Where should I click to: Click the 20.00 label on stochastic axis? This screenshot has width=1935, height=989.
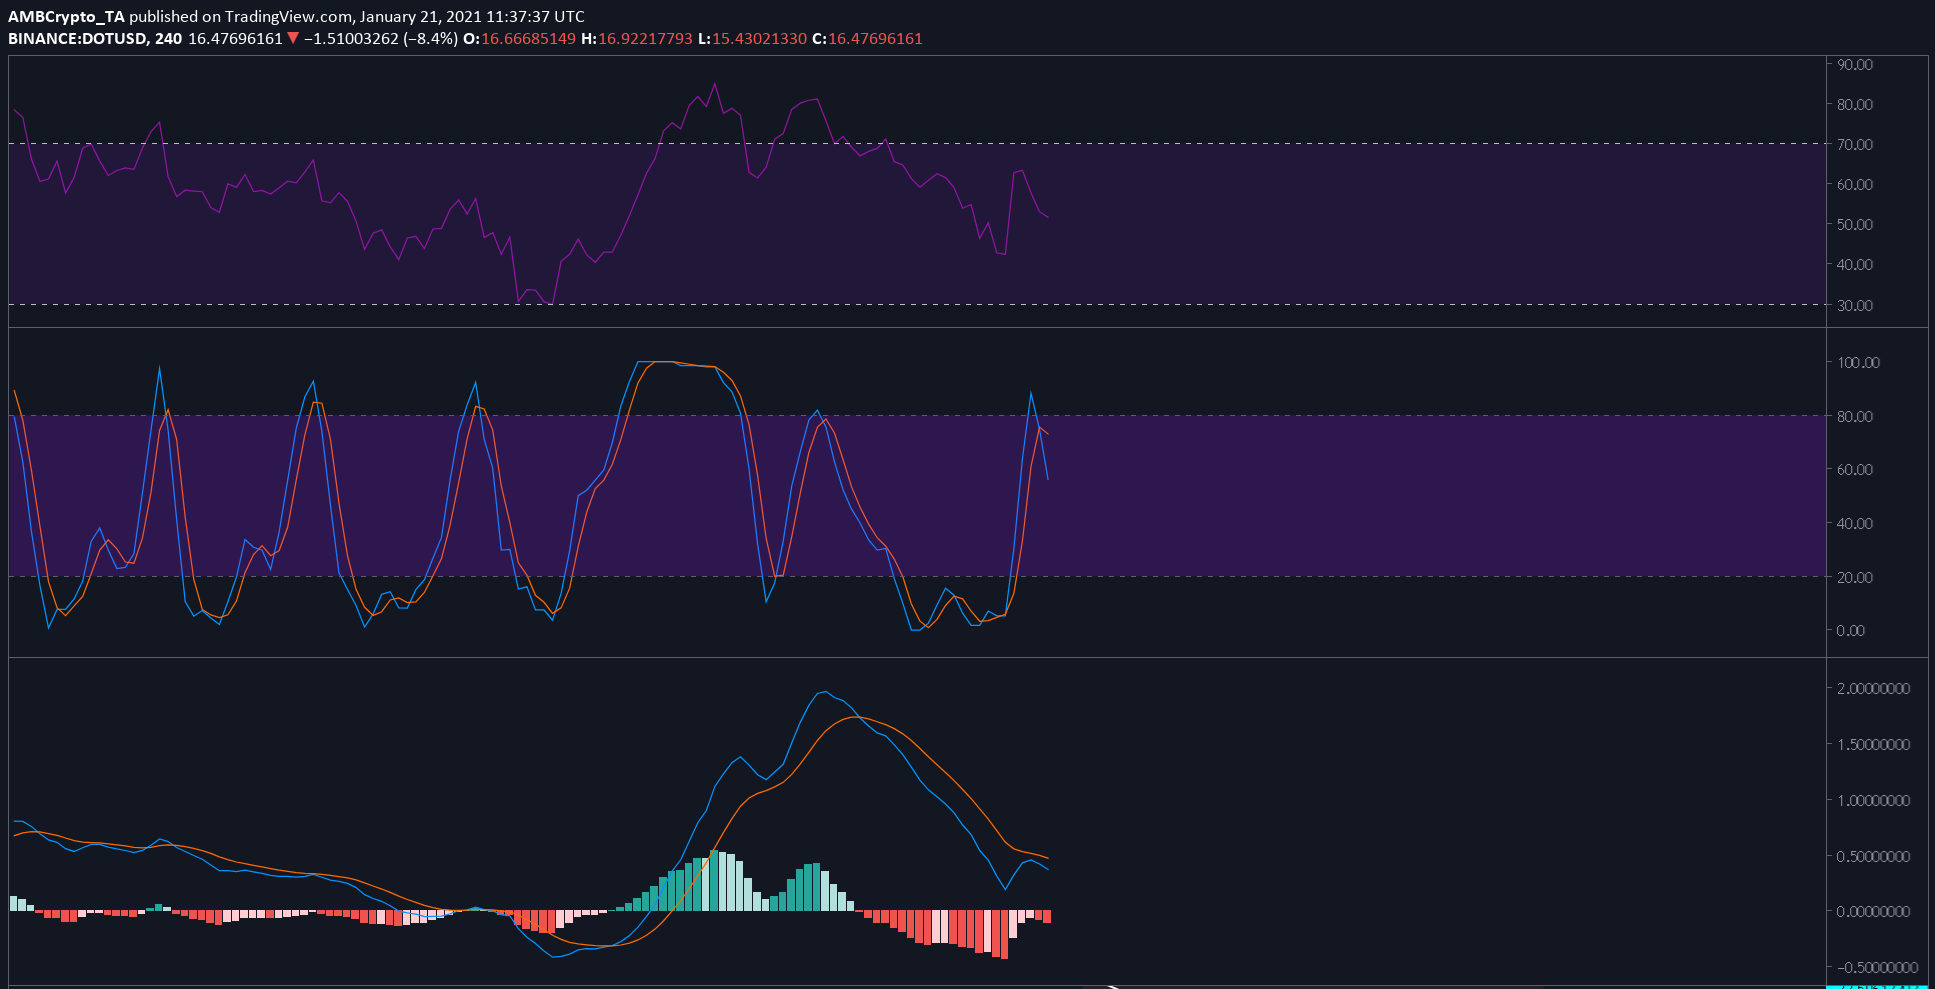(x=1855, y=577)
